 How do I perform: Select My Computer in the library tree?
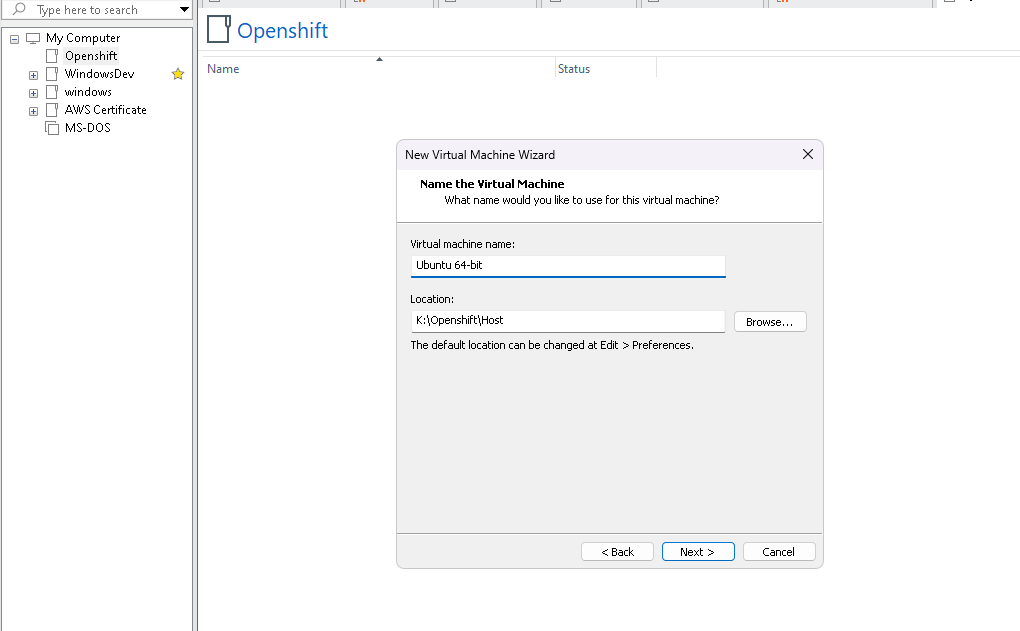(x=83, y=38)
